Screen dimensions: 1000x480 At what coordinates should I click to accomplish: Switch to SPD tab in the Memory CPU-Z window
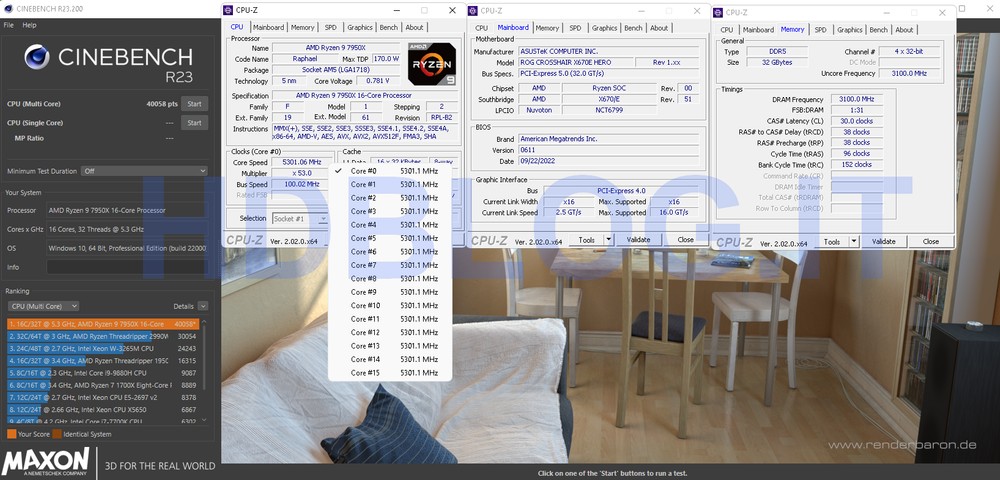[x=821, y=30]
